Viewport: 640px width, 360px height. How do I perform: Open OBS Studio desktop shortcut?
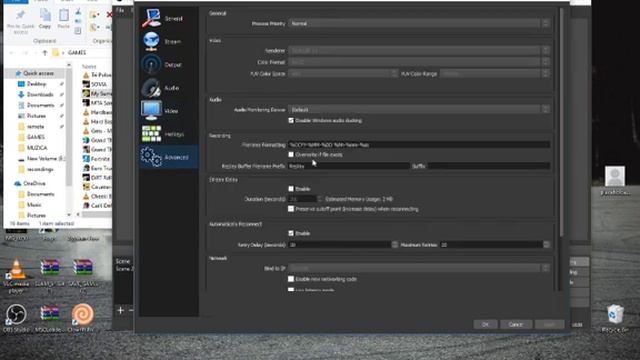[16, 317]
